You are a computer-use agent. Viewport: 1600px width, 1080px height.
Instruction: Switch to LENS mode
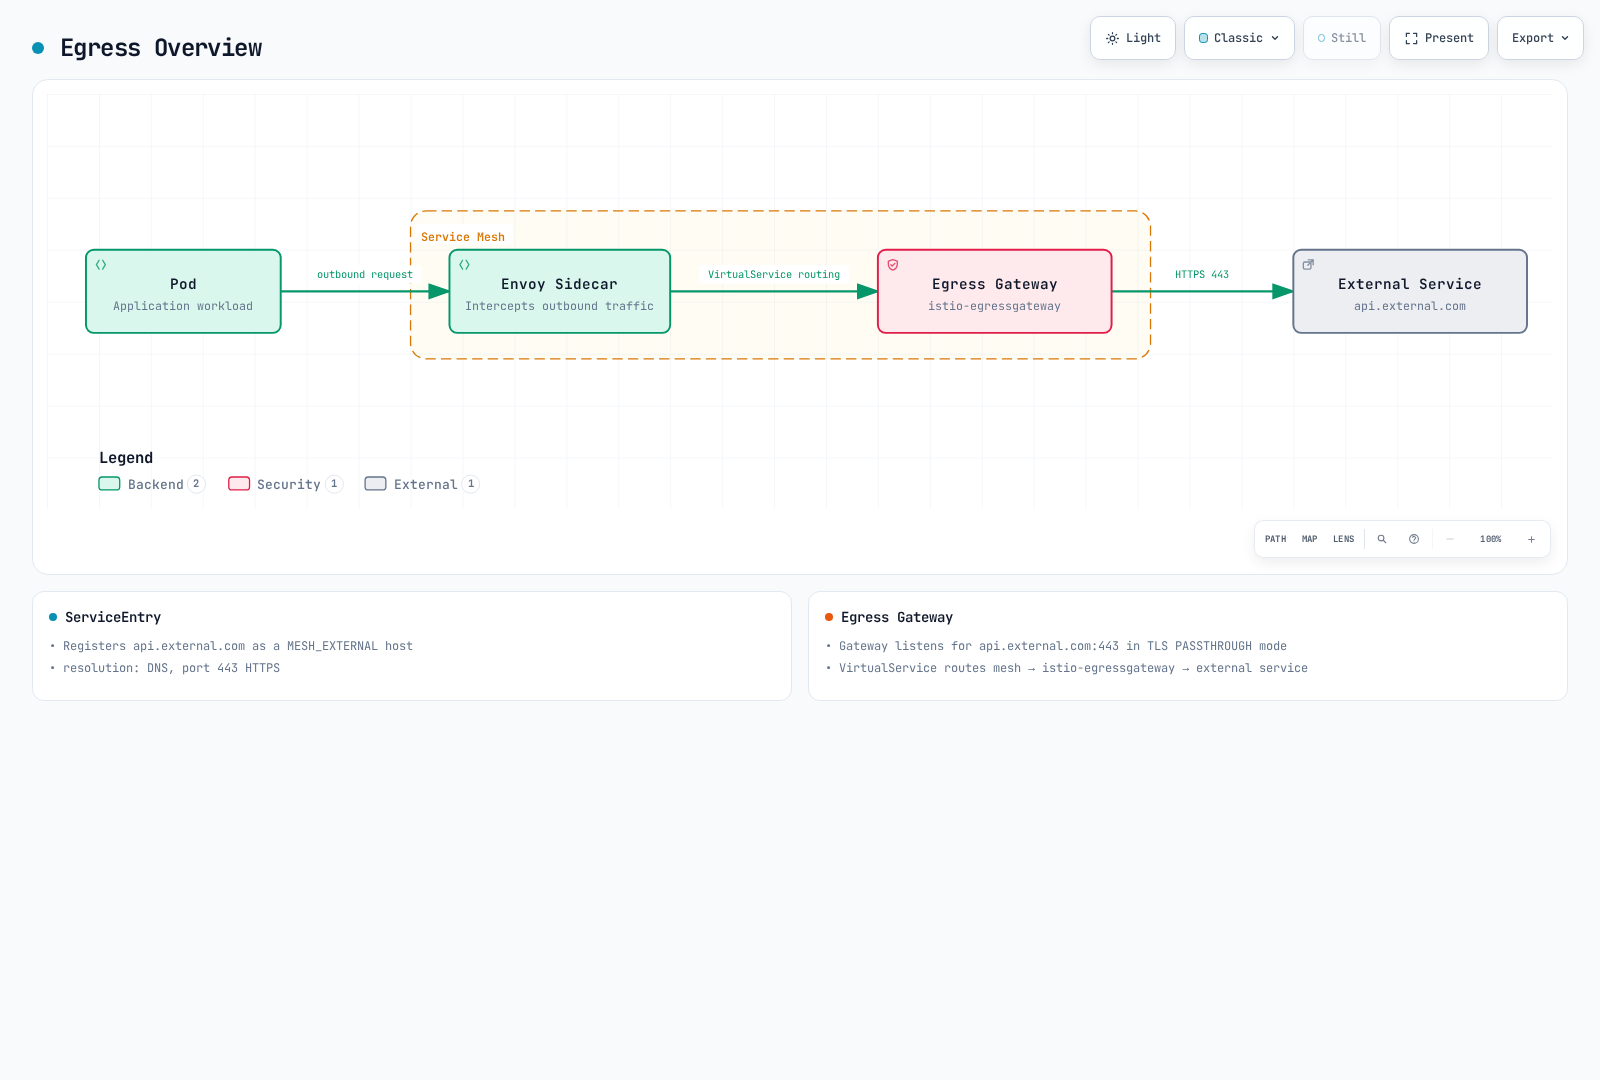tap(1344, 539)
